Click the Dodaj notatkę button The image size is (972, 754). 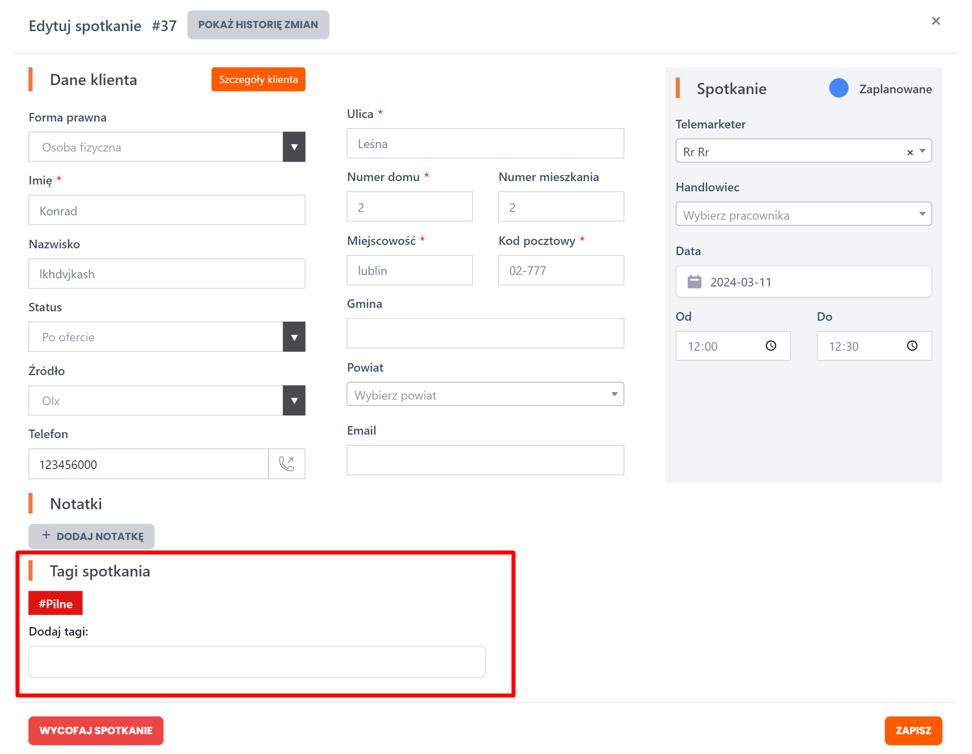coord(92,536)
